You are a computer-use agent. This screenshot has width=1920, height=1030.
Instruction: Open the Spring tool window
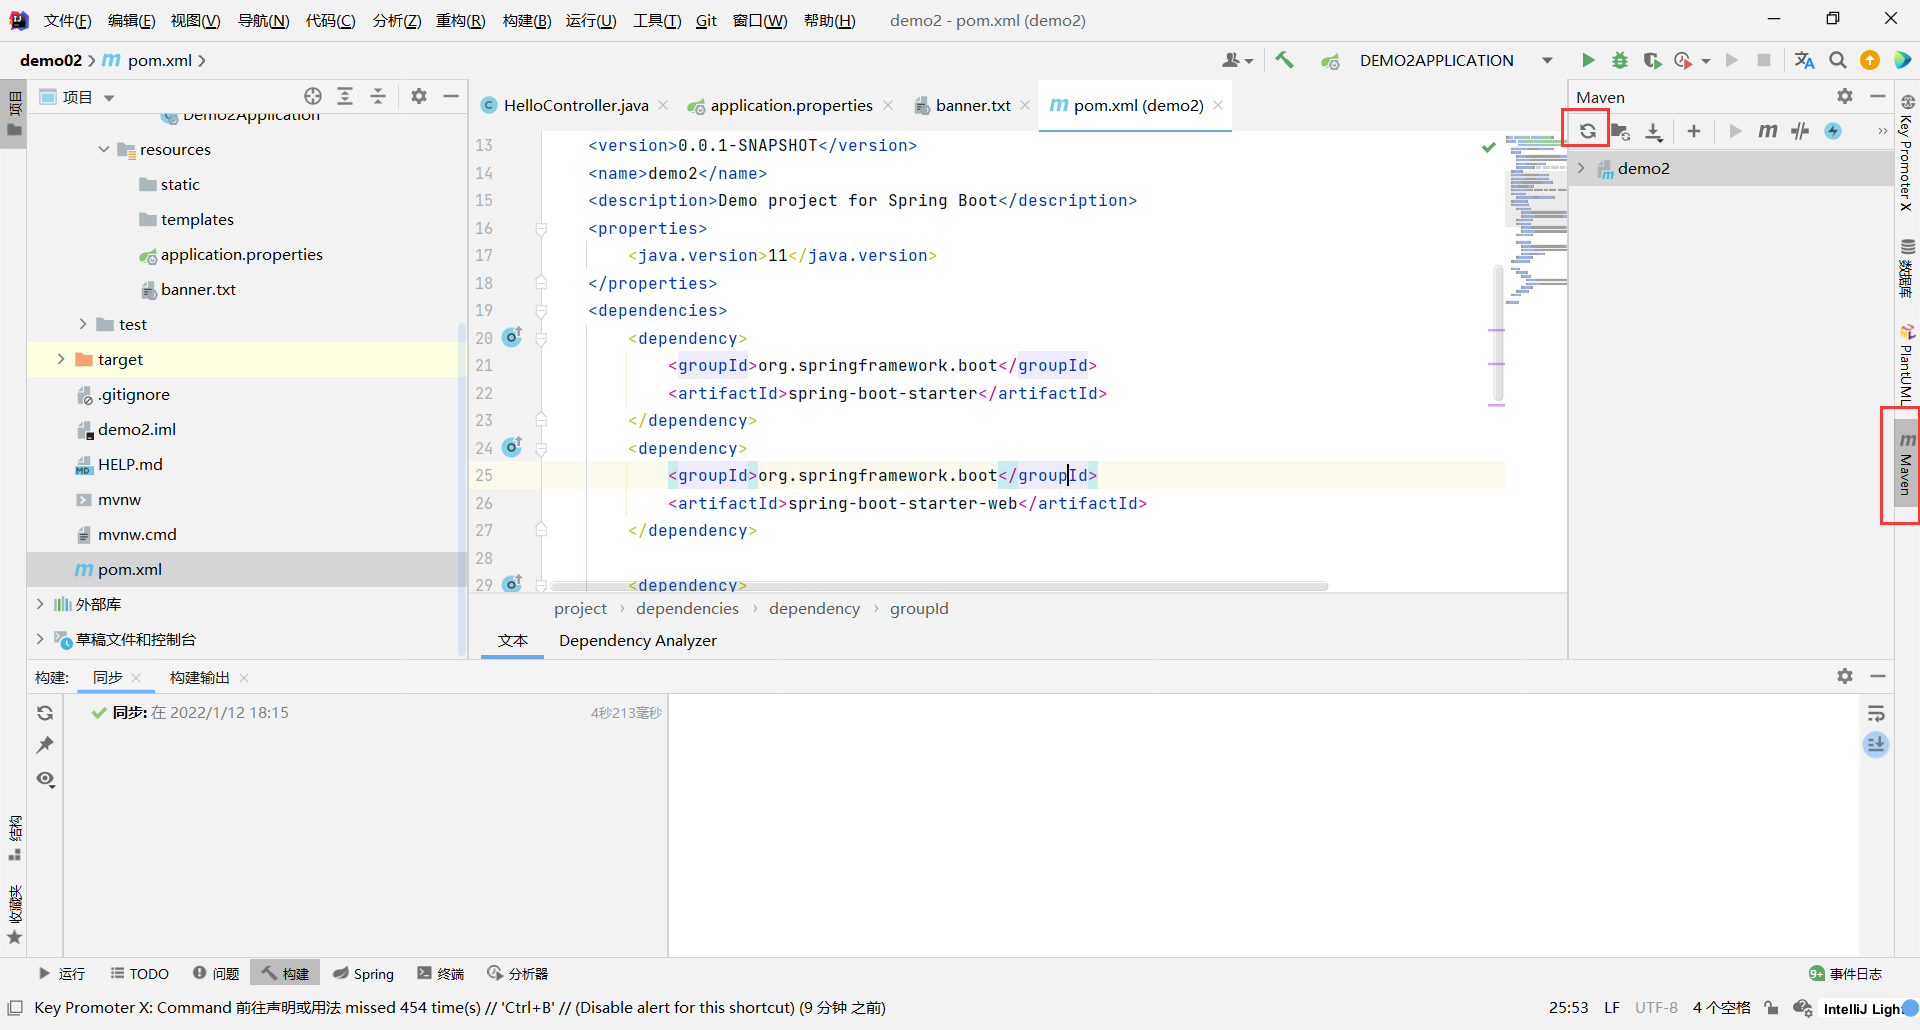pos(363,973)
